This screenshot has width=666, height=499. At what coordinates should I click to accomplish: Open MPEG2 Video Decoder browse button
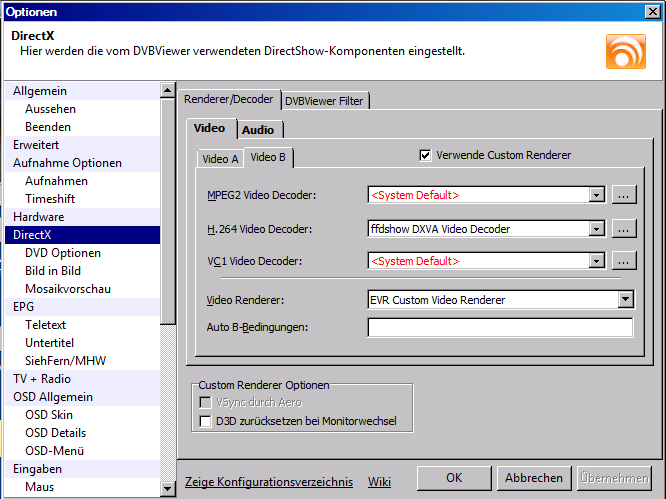(624, 195)
